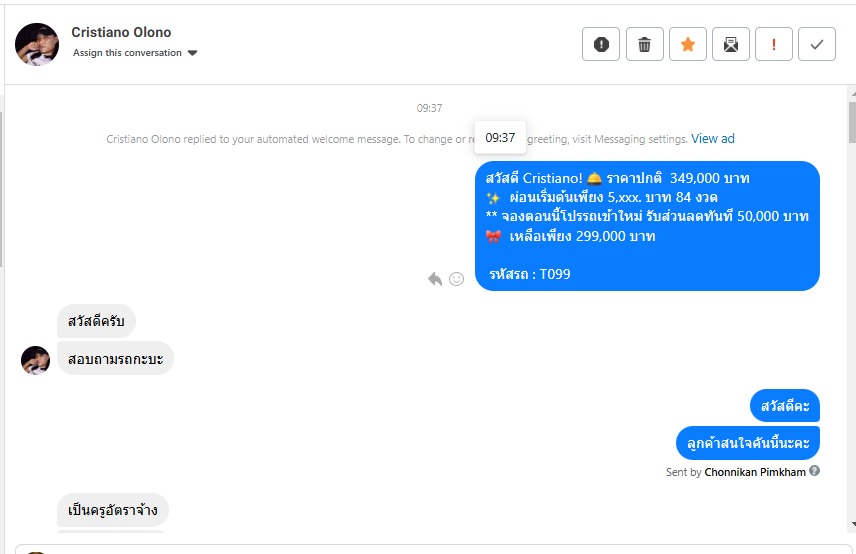
Task: React to message with smiley icon
Action: (x=456, y=279)
